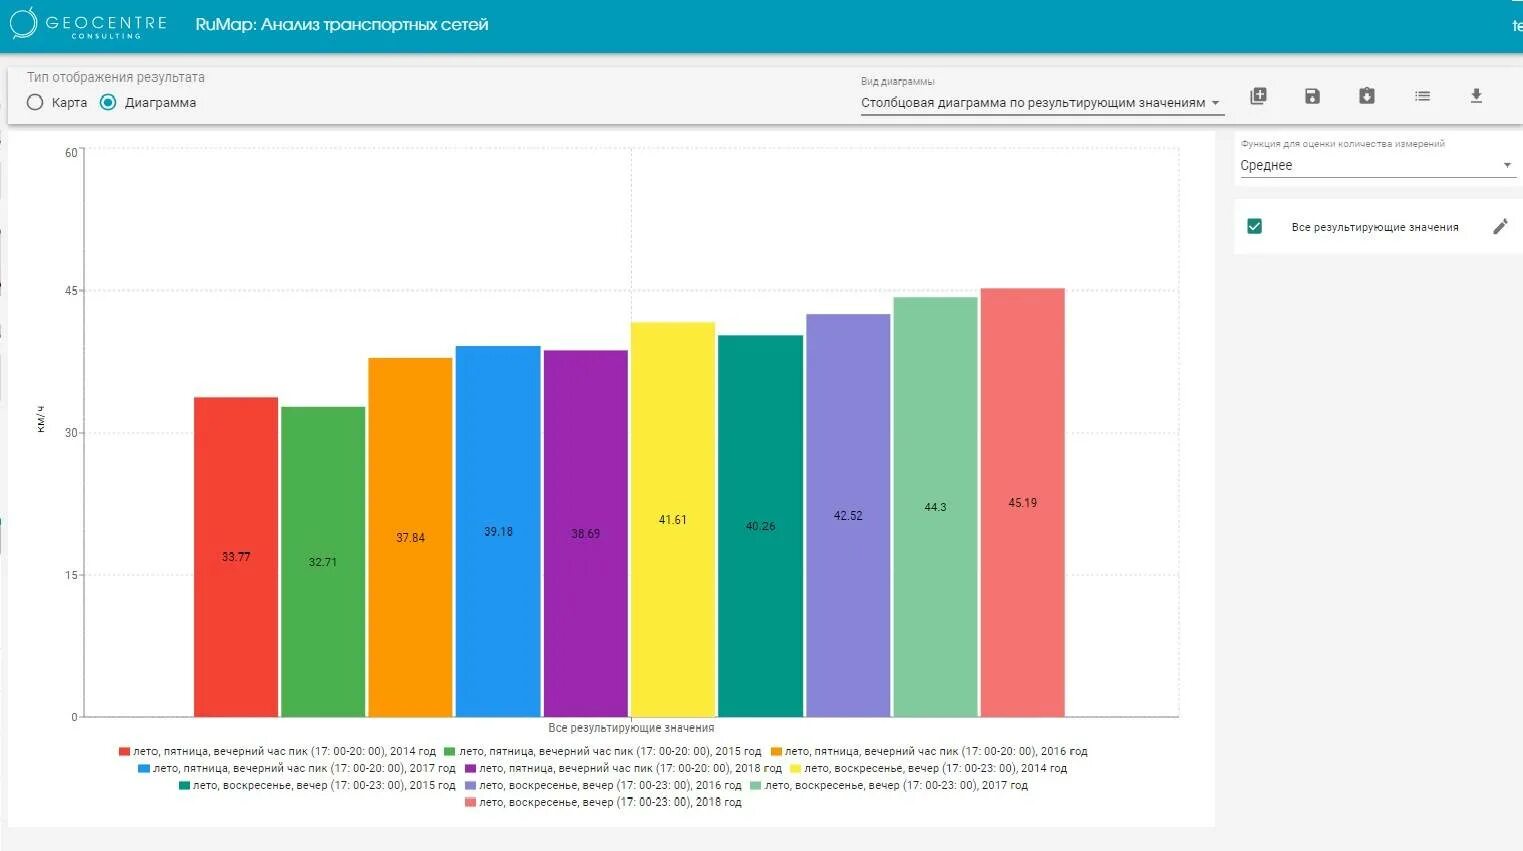Click legend text 'лето, воскресенье, вечер' 2016 год
The image size is (1523, 851).
[610, 786]
